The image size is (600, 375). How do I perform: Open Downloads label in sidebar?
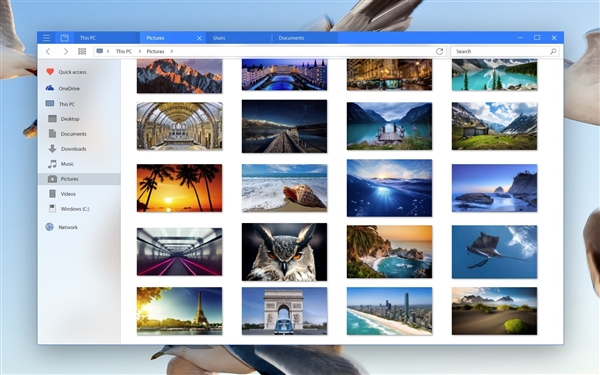73,149
